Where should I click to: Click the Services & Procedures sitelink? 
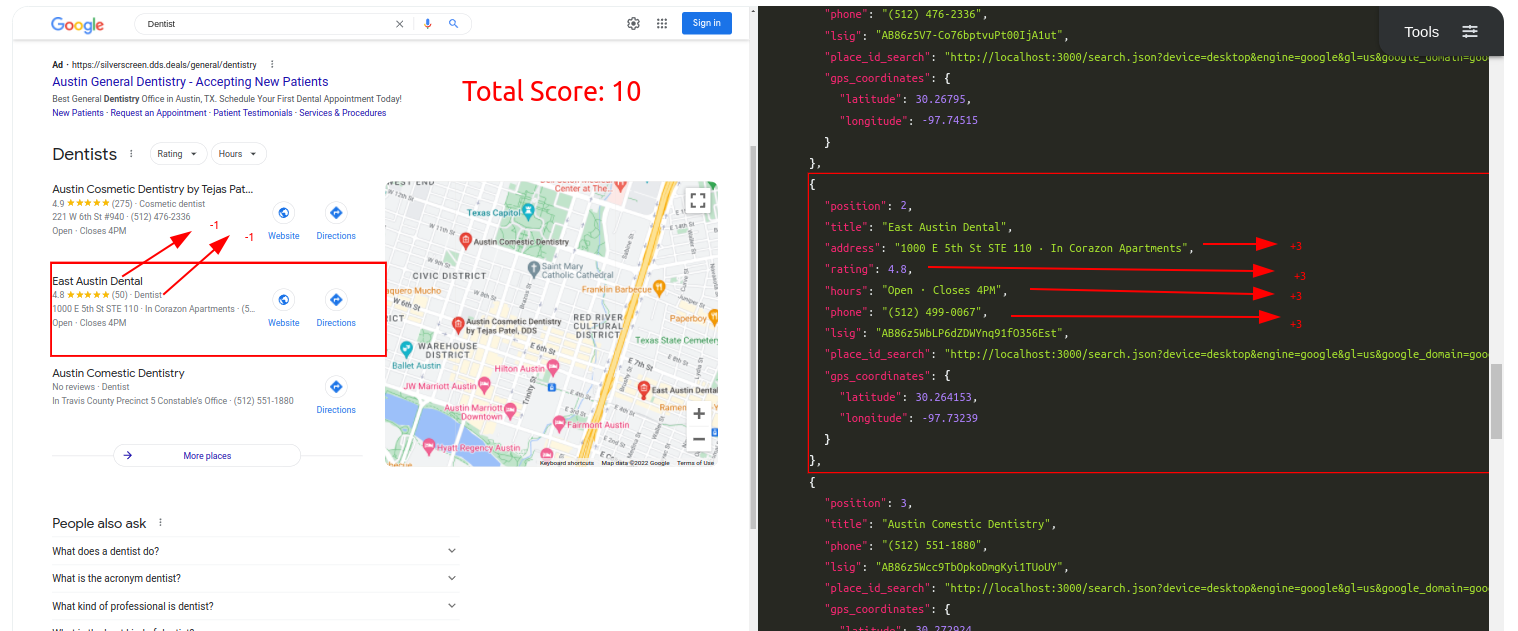click(x=343, y=113)
